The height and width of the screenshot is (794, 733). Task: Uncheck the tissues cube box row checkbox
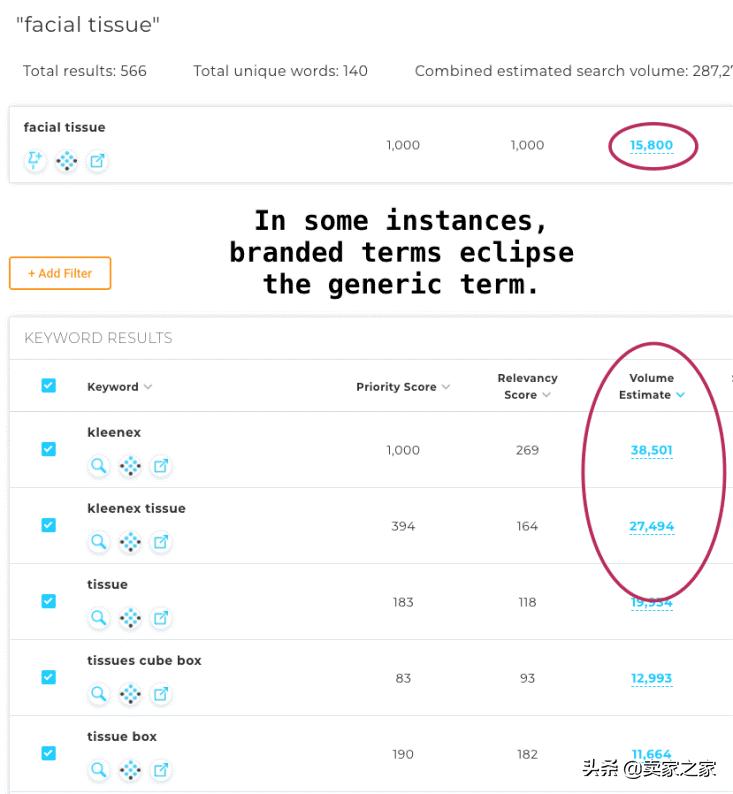(48, 677)
